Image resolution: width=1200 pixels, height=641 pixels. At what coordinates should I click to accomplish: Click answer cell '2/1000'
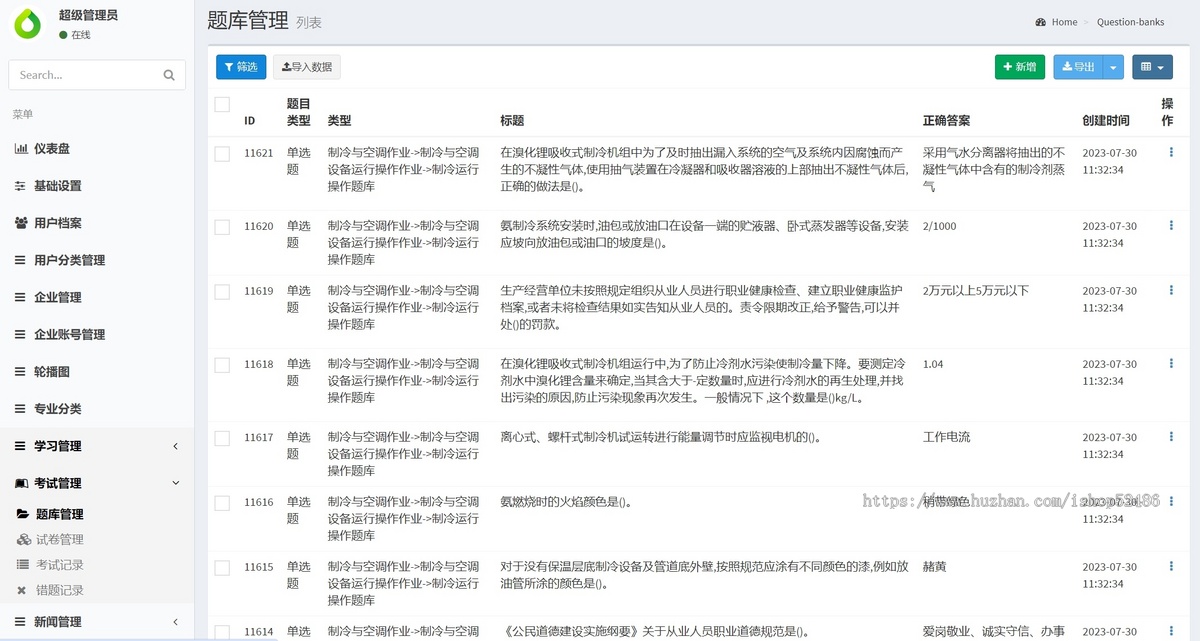[x=940, y=226]
